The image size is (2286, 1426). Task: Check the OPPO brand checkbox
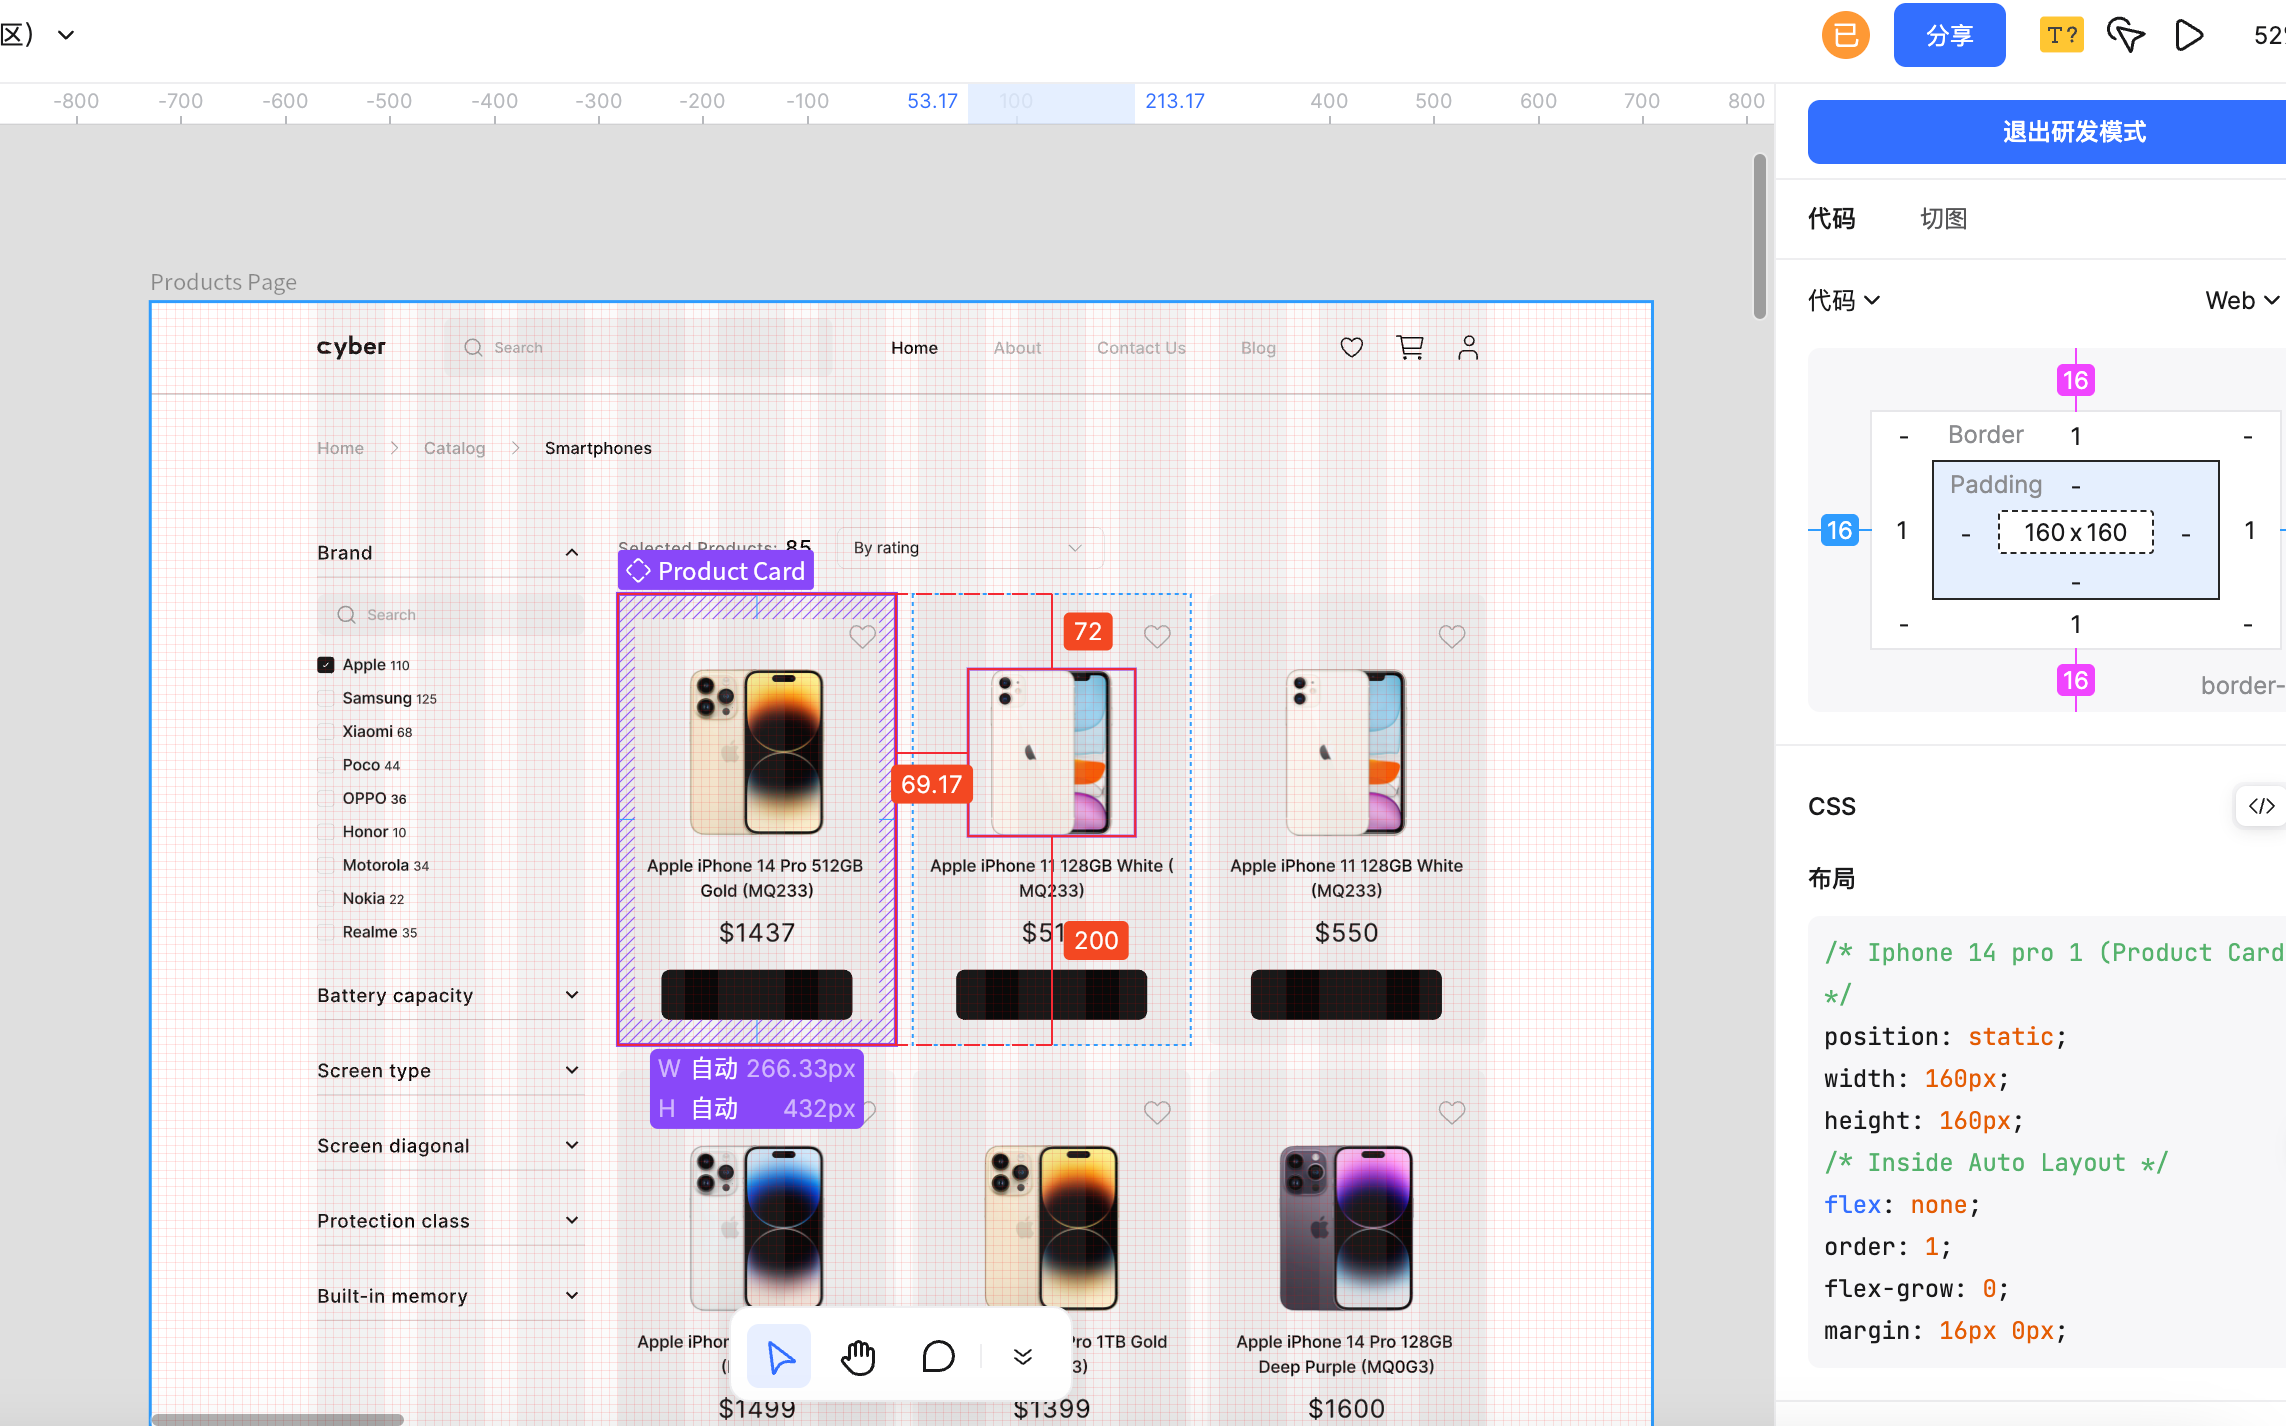tap(325, 798)
